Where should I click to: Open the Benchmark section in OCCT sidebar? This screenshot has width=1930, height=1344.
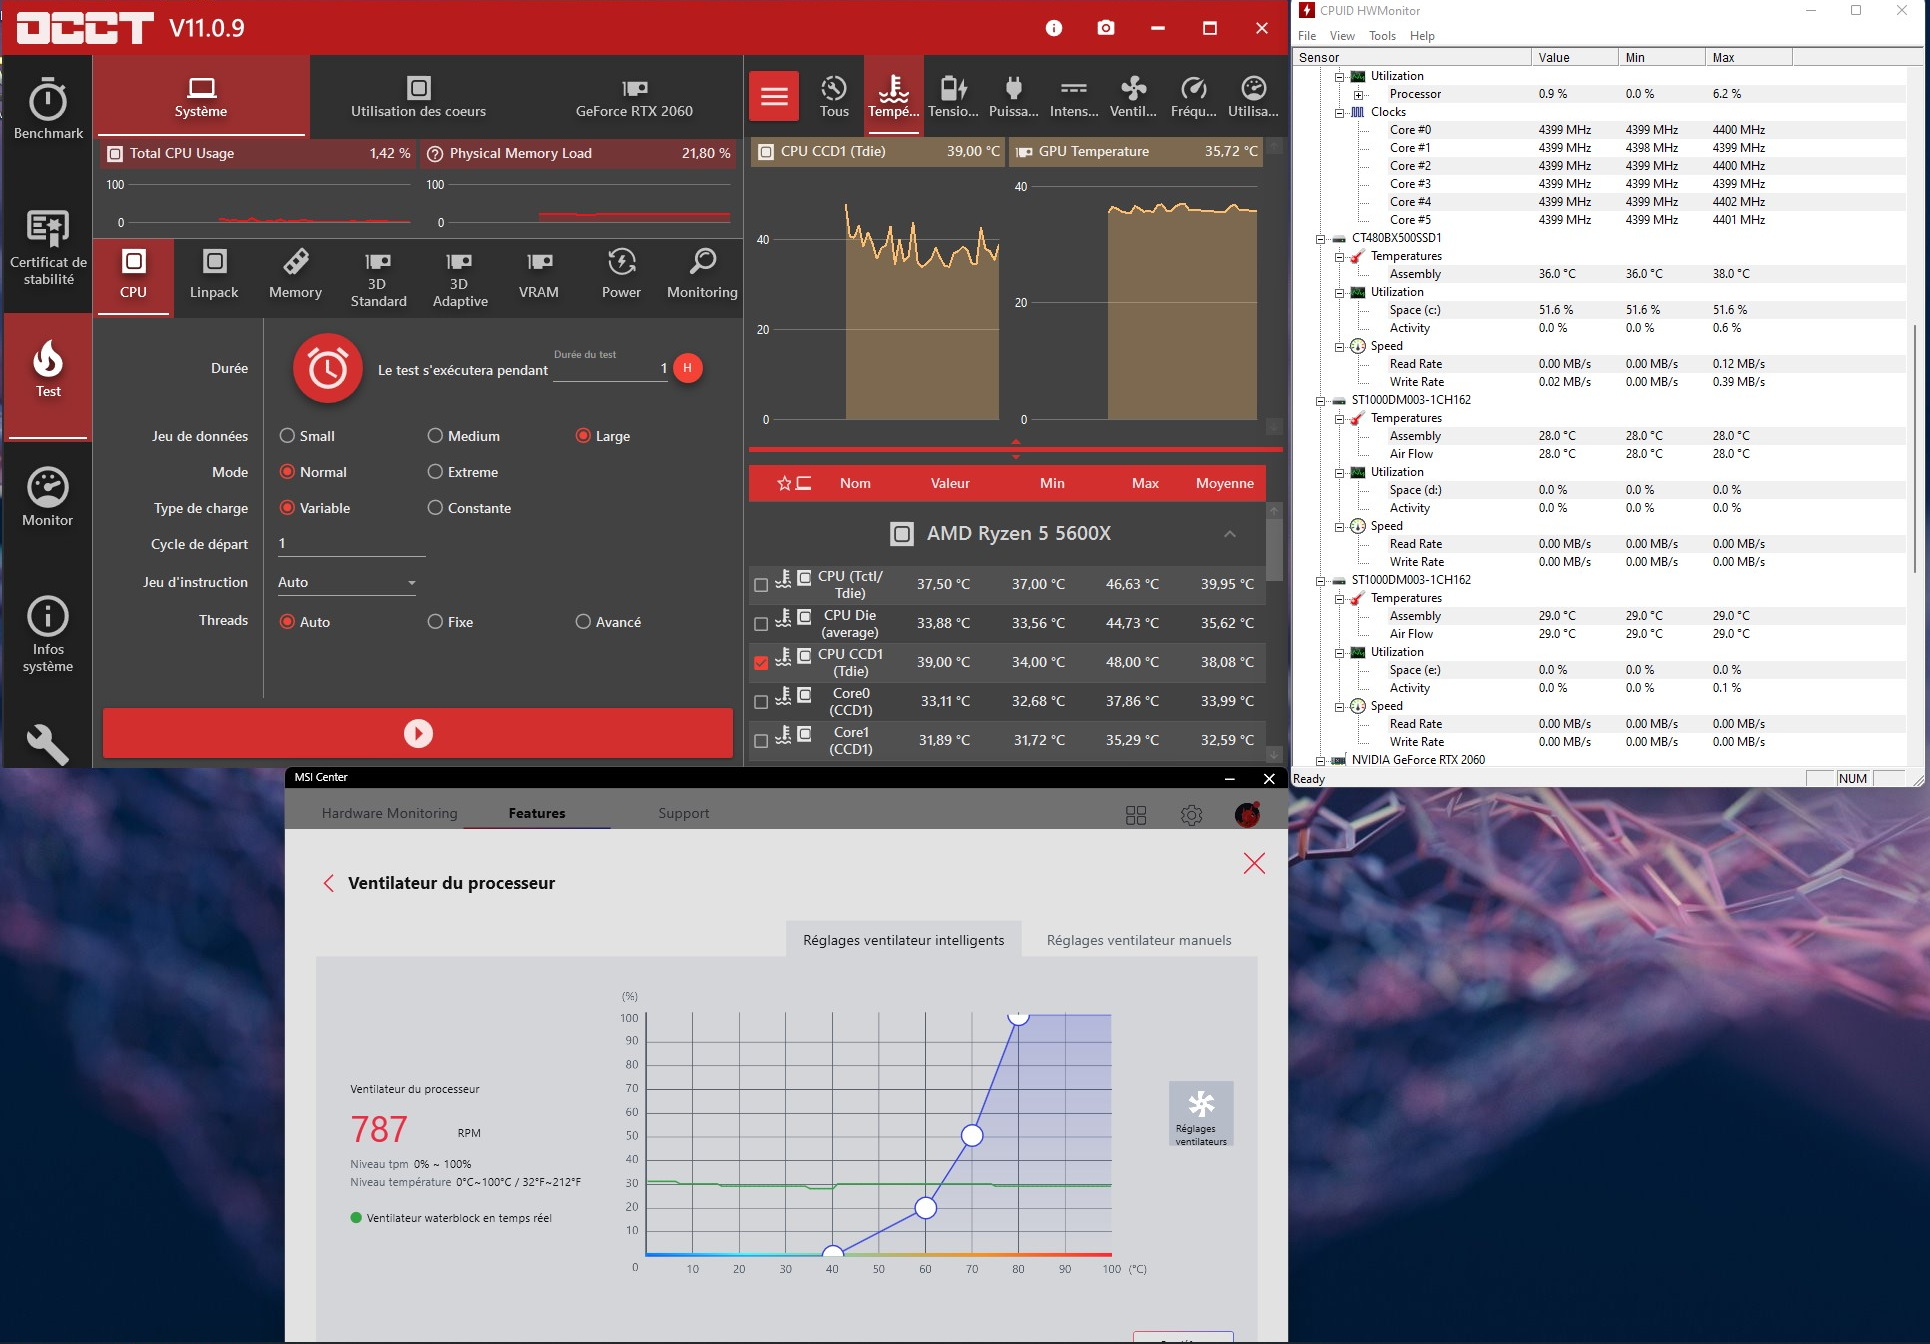click(x=48, y=108)
